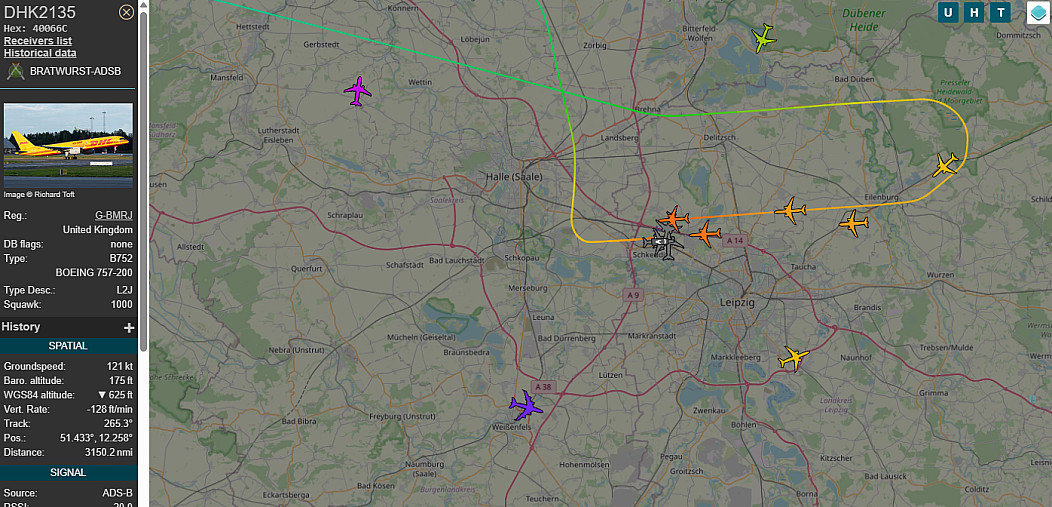Click the BRATWURST-ADSB receiver icon

[15, 71]
